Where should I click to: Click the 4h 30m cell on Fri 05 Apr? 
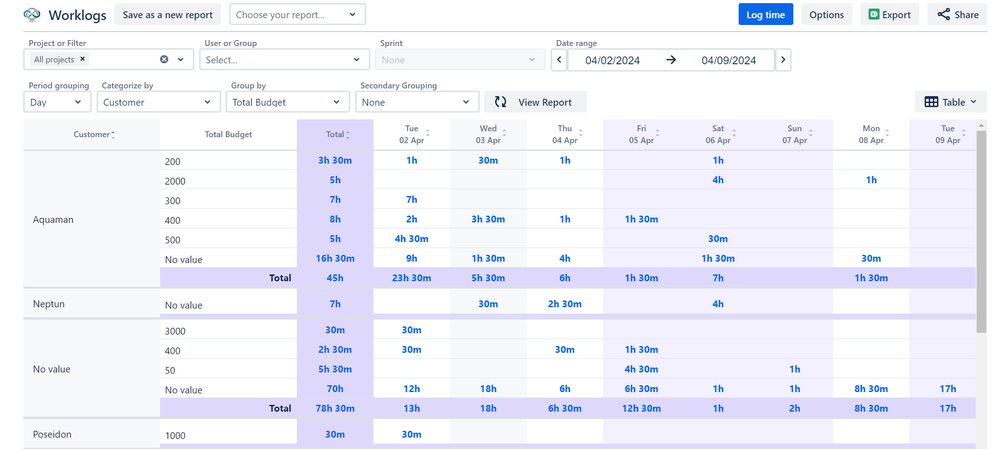coord(641,369)
